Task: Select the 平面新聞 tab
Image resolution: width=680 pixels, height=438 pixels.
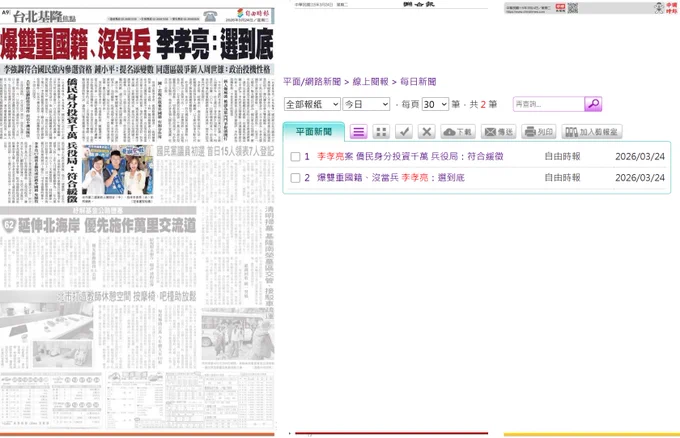Action: pos(314,132)
